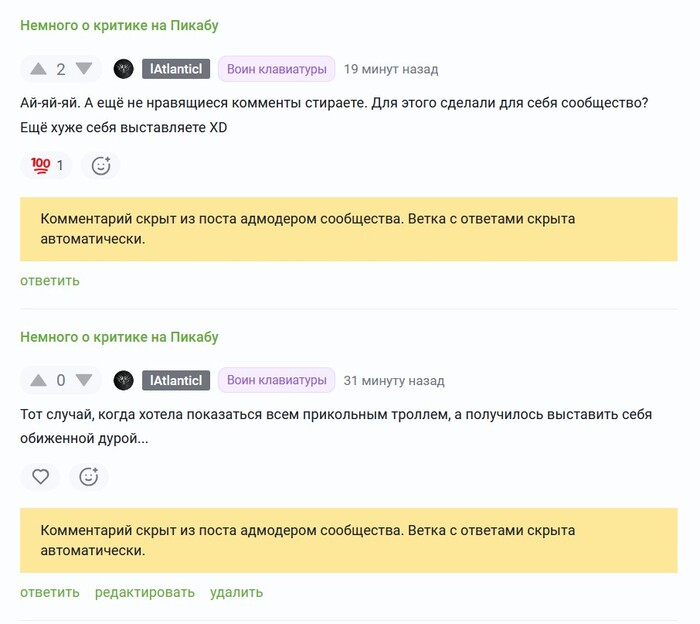The width and height of the screenshot is (700, 624).
Task: Open second post title link 'Немного о критике на Пикабу'
Action: (119, 337)
